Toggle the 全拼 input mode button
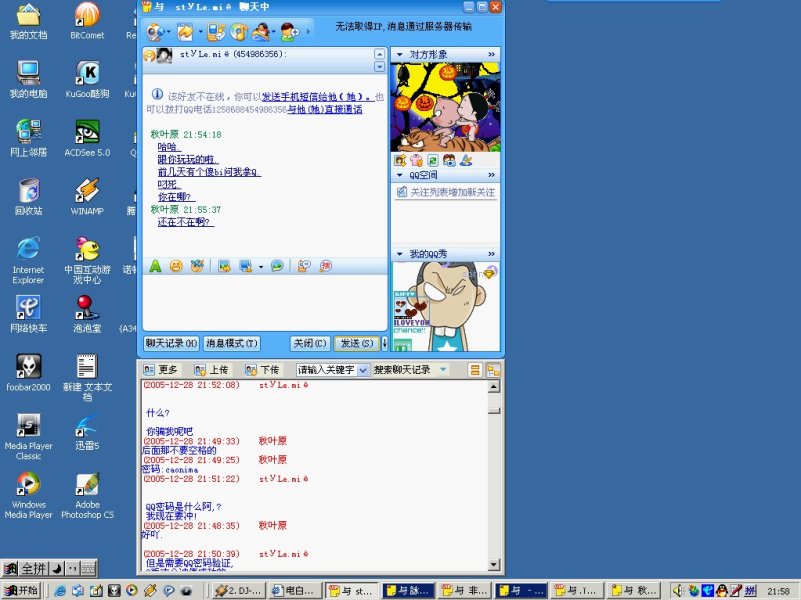 click(x=32, y=568)
